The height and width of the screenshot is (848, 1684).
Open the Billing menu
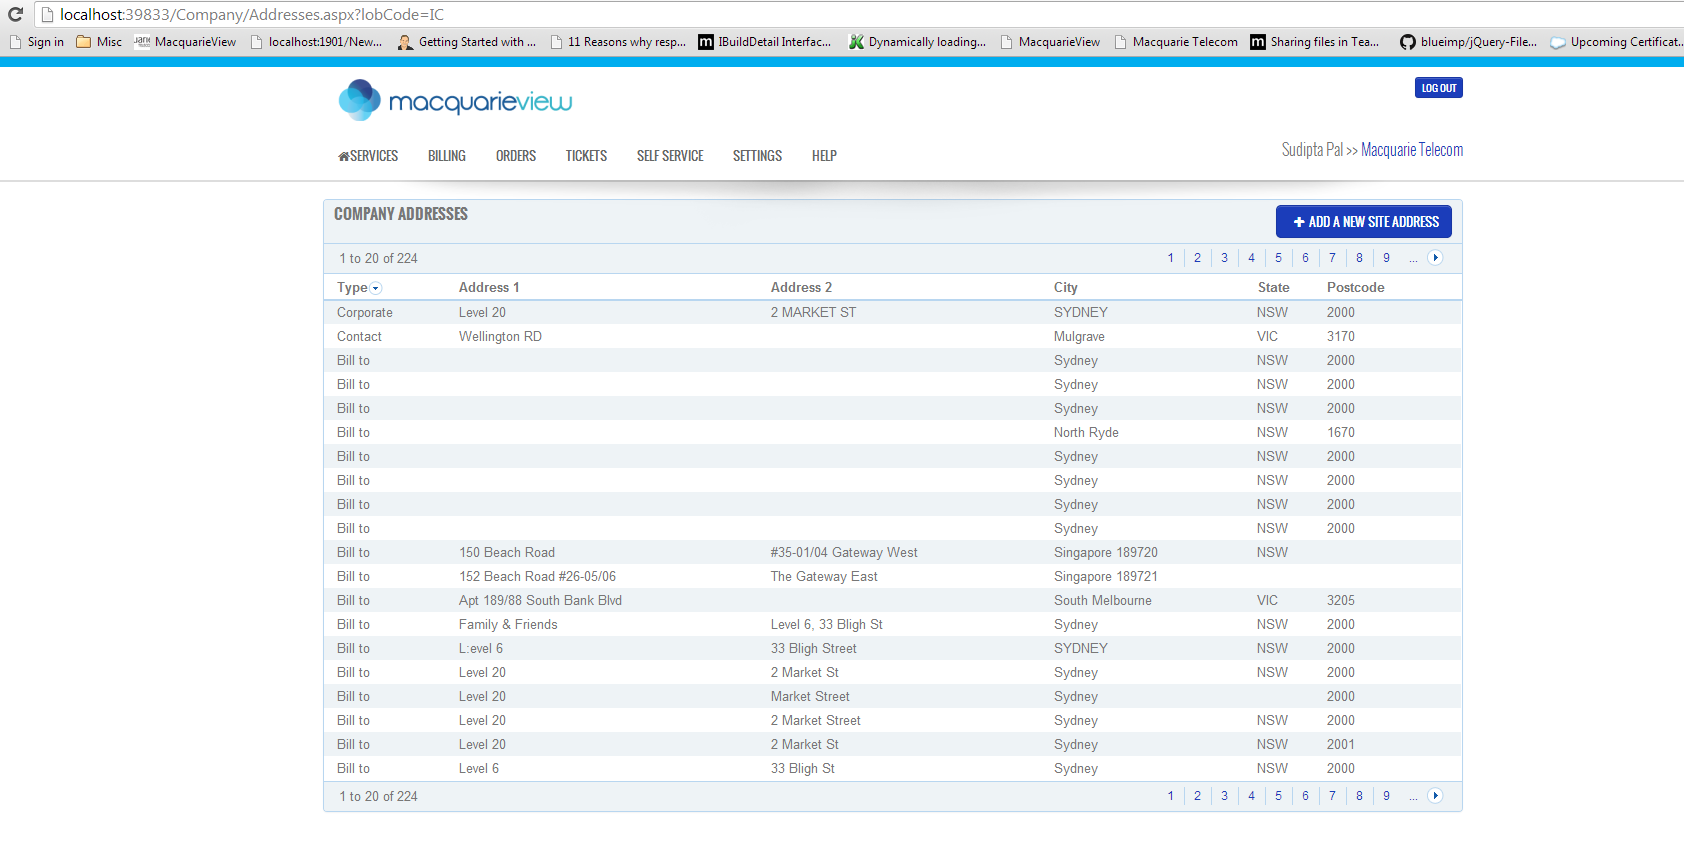(x=446, y=156)
